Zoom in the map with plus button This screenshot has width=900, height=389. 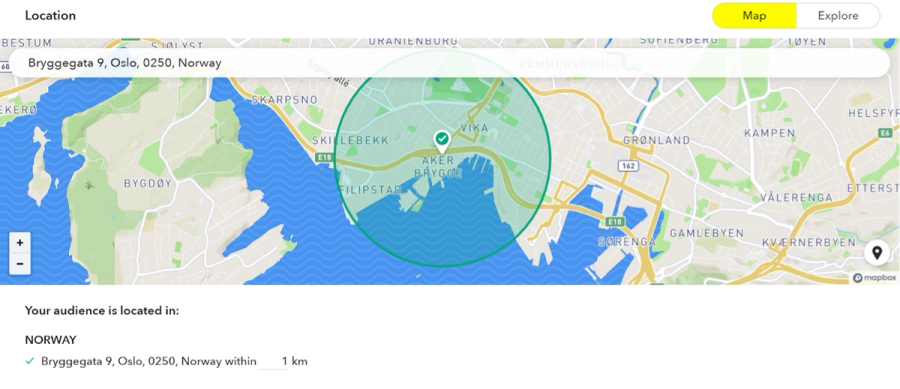click(x=20, y=243)
